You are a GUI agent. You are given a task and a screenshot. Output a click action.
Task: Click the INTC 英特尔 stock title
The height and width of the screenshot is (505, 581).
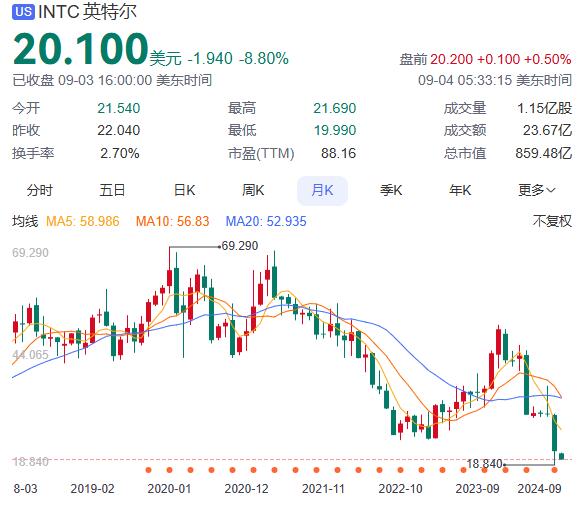point(87,11)
